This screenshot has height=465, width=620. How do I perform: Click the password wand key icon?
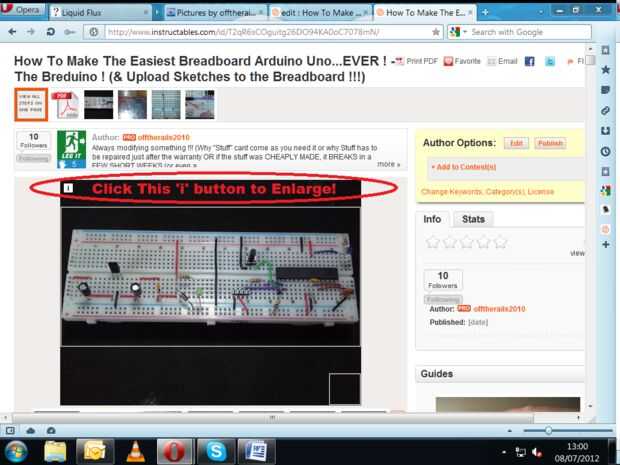(x=70, y=32)
